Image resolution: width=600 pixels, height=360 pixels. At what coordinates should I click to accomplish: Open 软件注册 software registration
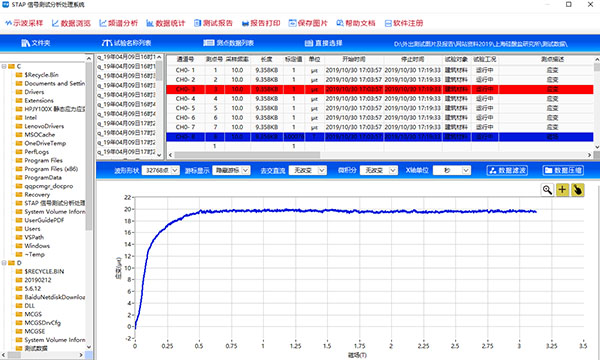pos(404,23)
